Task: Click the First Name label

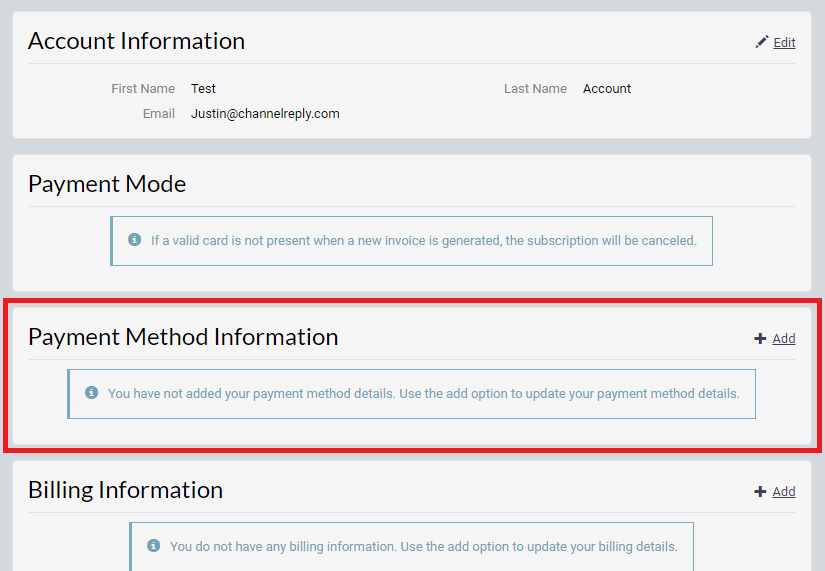Action: pyautogui.click(x=143, y=88)
